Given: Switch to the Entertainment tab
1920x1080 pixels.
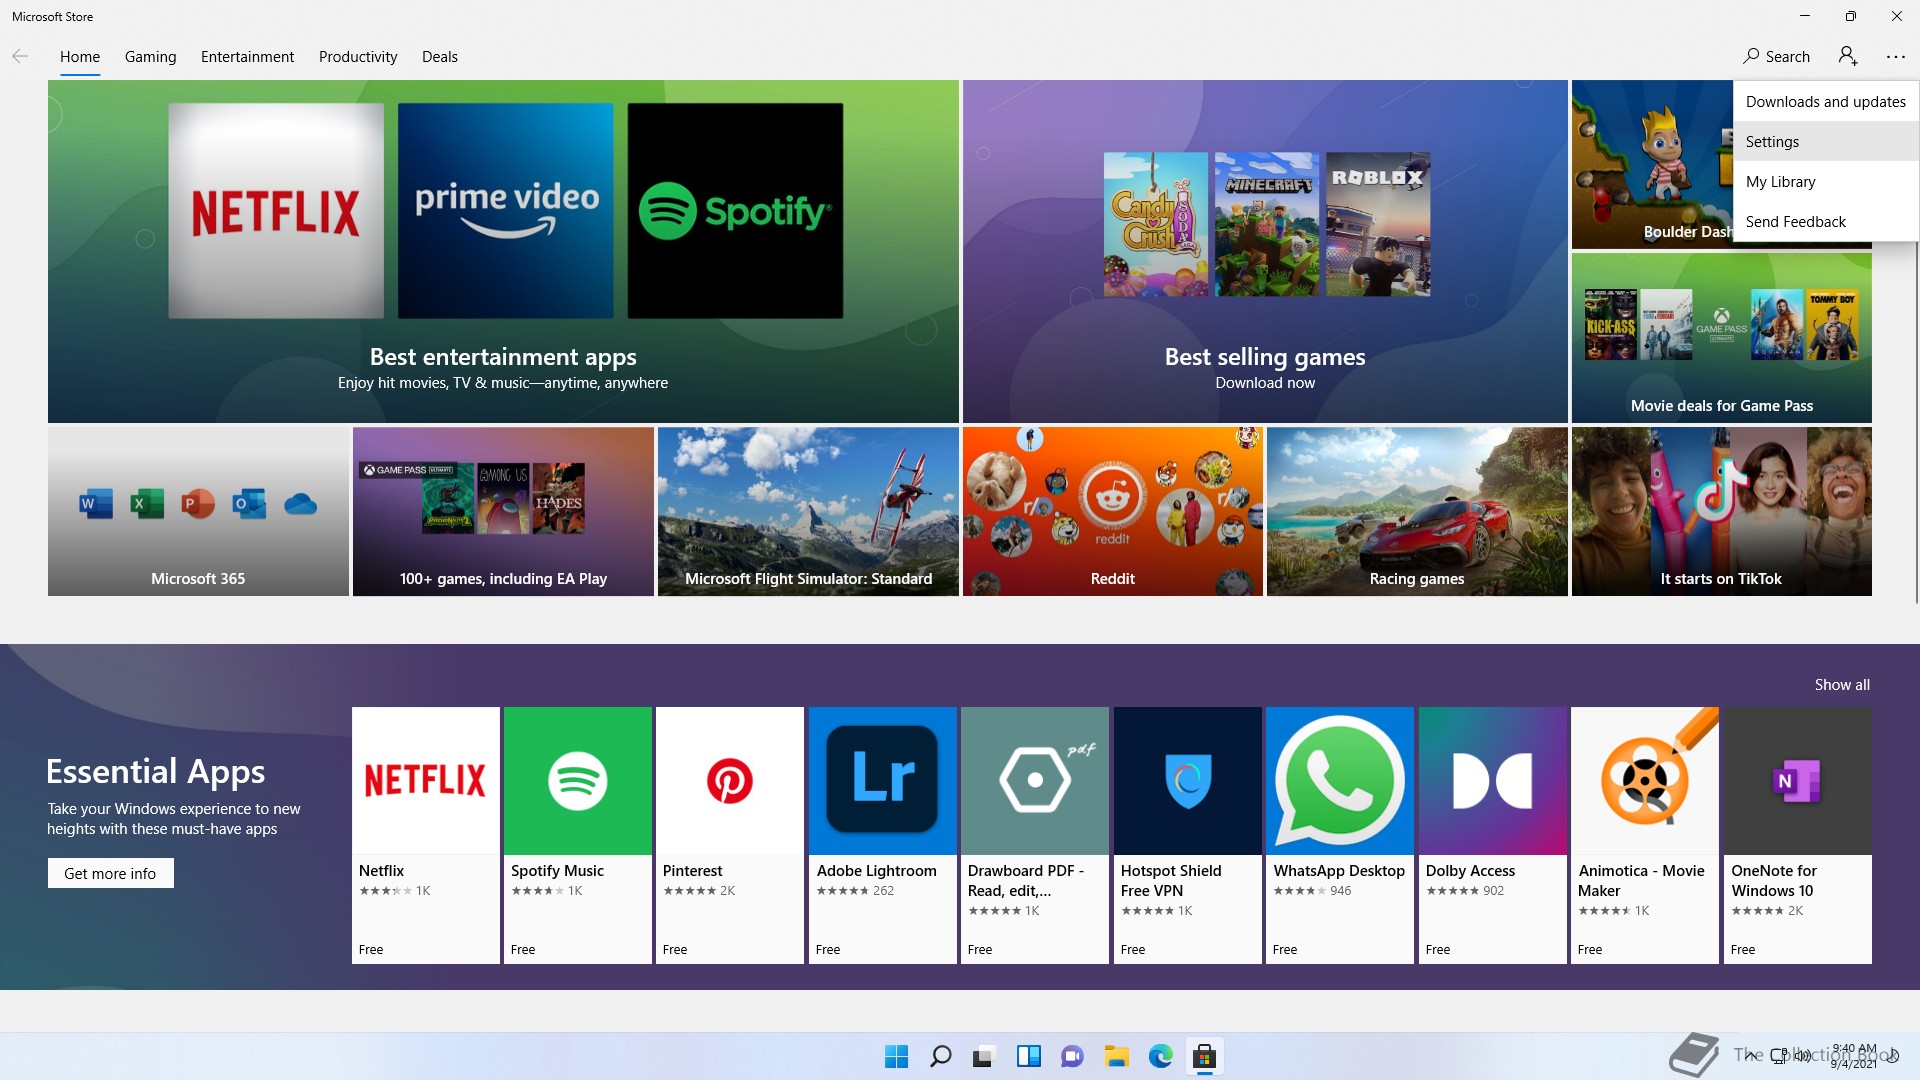Looking at the screenshot, I should coord(247,57).
